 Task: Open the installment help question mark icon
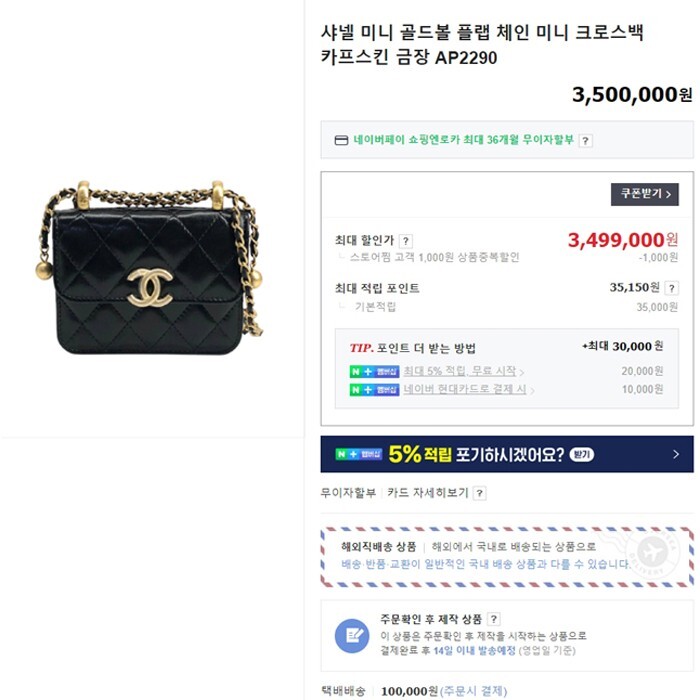point(585,141)
